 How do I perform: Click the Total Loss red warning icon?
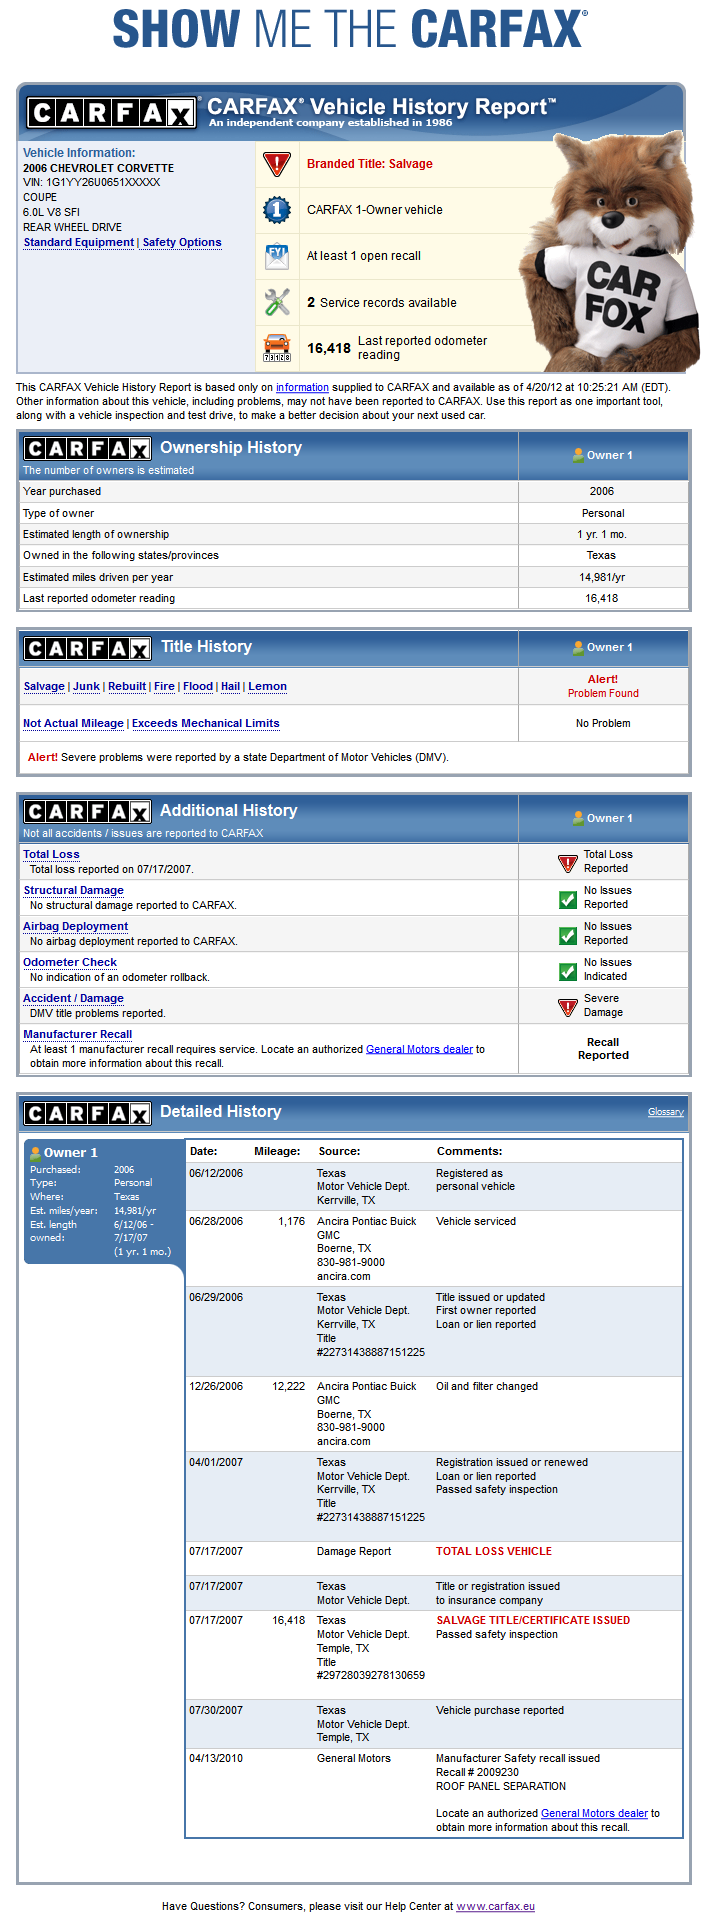[x=567, y=862]
